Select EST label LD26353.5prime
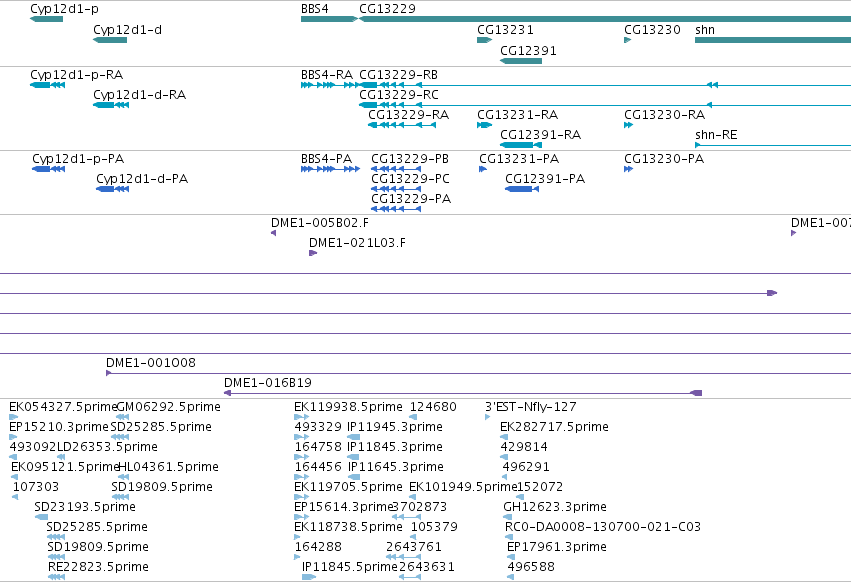 (107, 447)
